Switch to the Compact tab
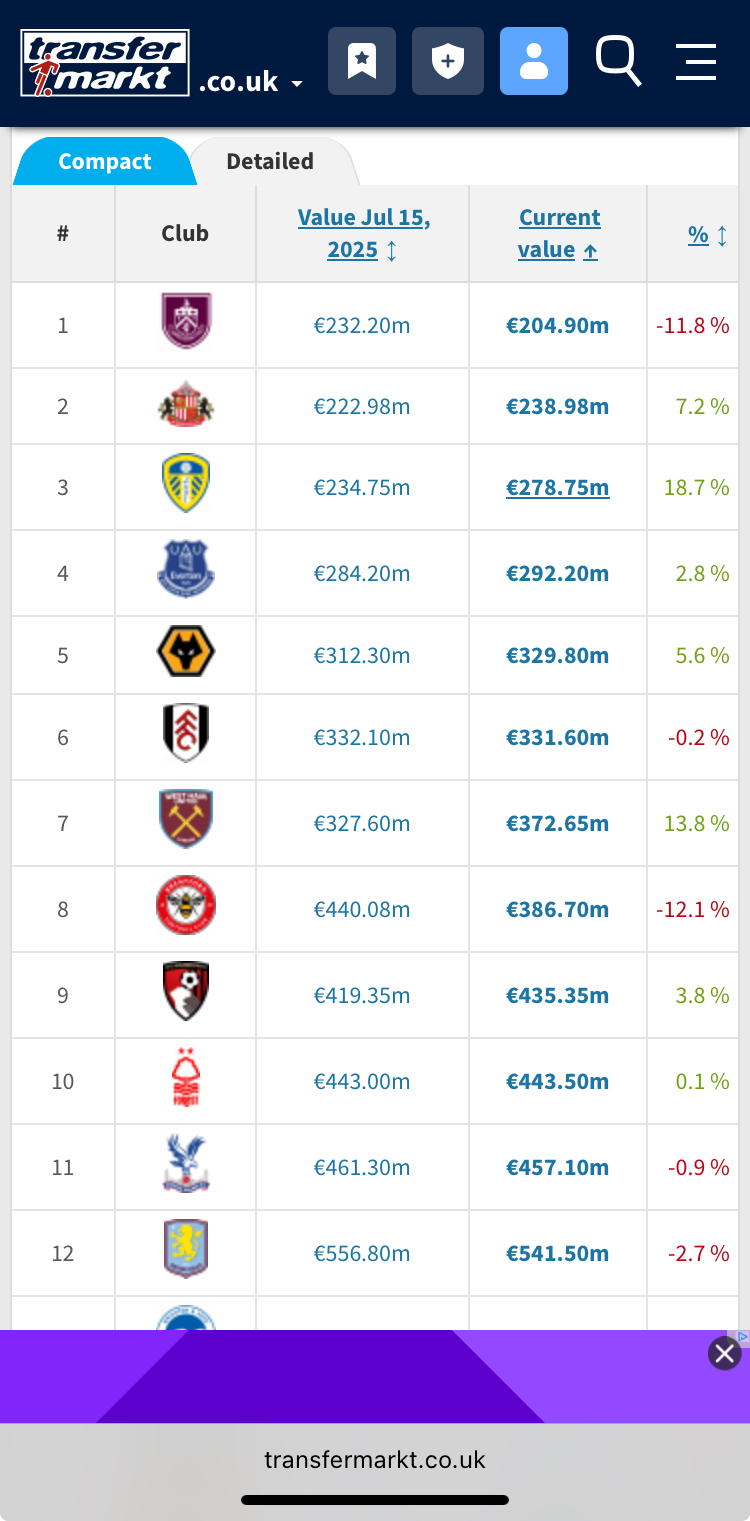This screenshot has width=750, height=1521. [x=104, y=162]
